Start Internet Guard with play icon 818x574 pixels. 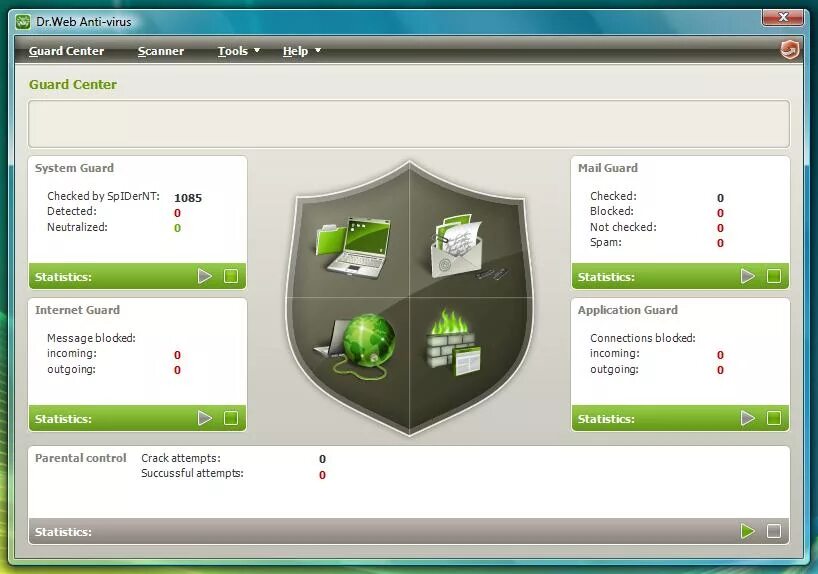point(204,418)
